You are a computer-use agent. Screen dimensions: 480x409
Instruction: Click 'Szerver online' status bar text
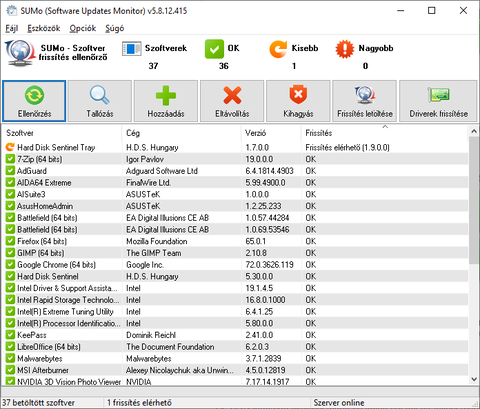coord(339,403)
